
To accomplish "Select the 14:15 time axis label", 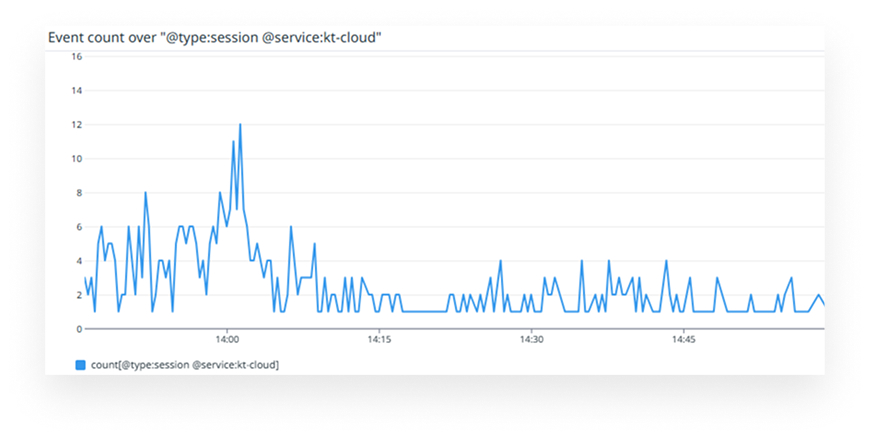I will tap(378, 340).
